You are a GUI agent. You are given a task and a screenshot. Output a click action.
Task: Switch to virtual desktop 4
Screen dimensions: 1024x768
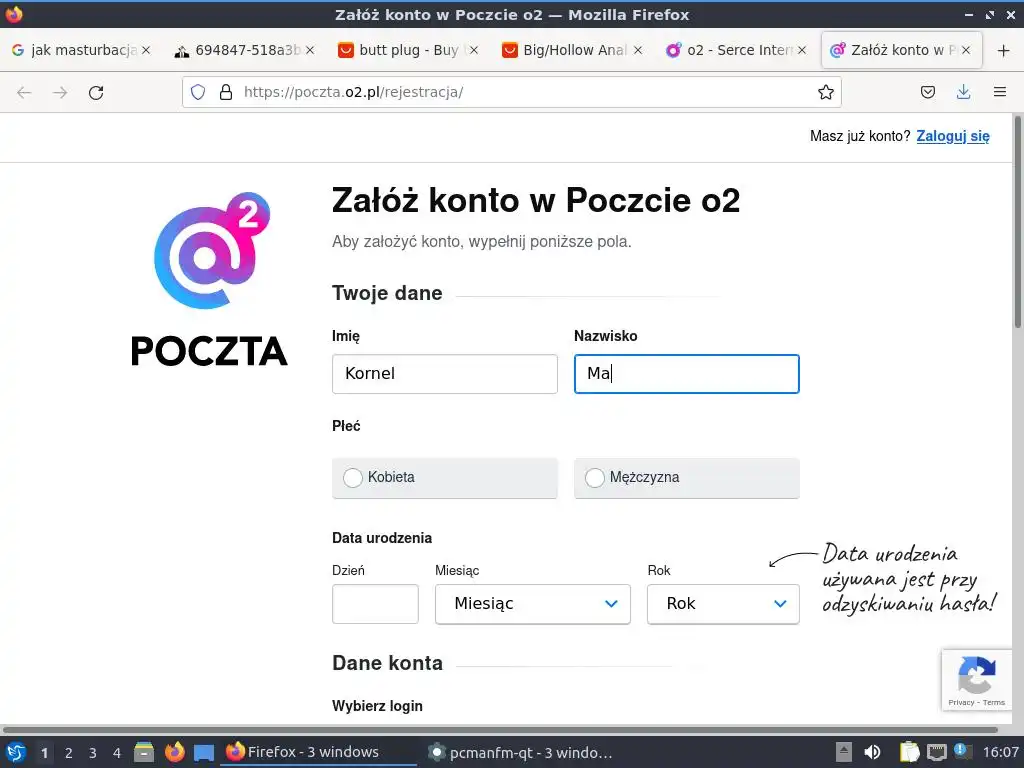click(x=117, y=753)
